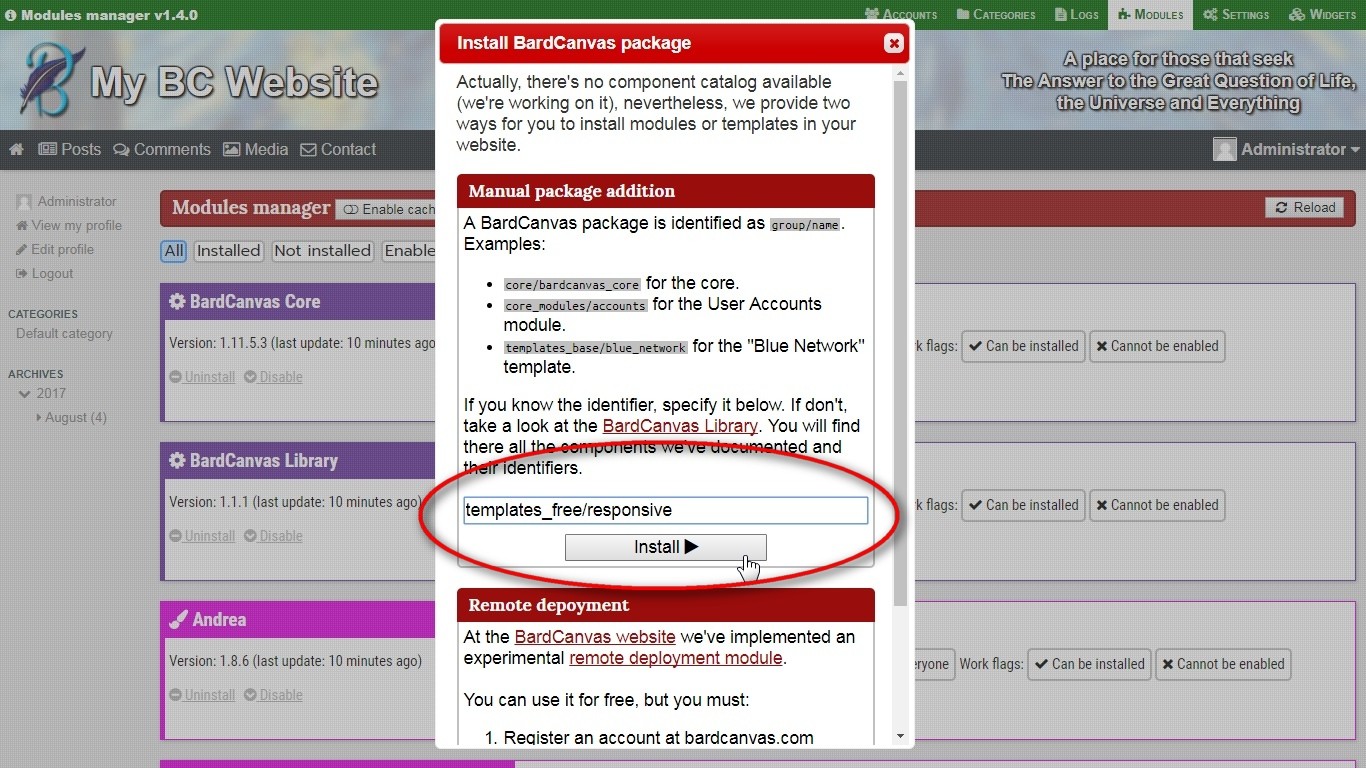Click Can be installed flag for Andrea
1366x768 pixels.
coord(1089,664)
